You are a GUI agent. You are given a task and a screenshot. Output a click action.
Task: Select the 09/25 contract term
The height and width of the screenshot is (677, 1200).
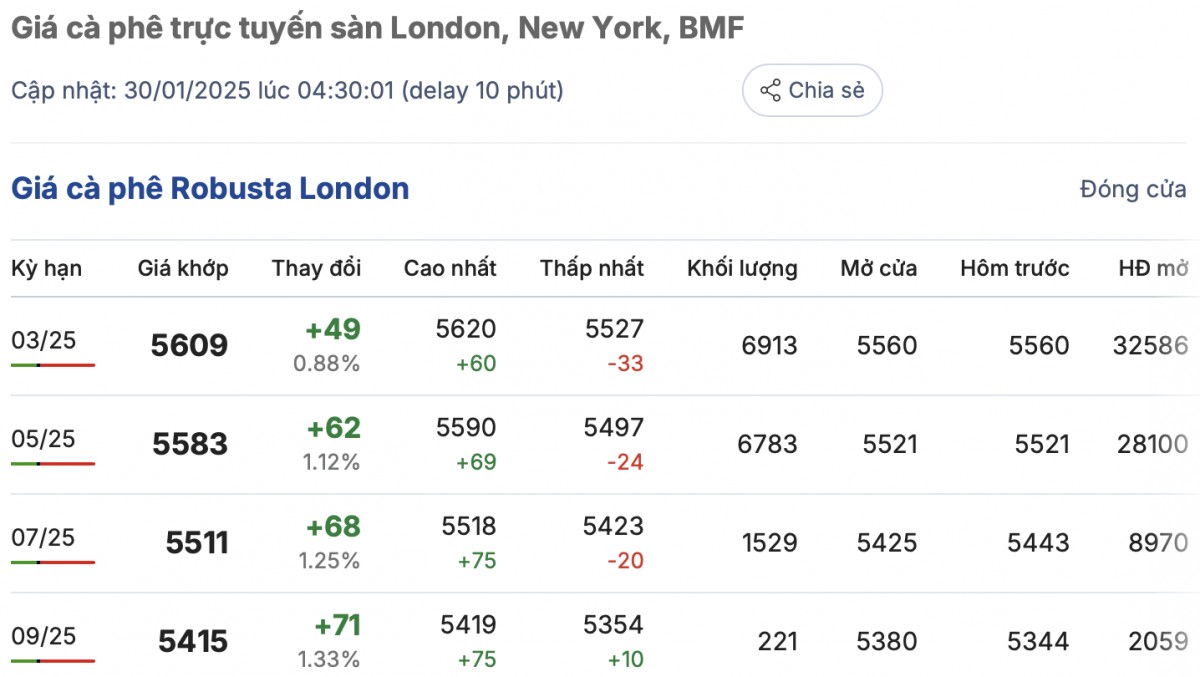[x=43, y=636]
